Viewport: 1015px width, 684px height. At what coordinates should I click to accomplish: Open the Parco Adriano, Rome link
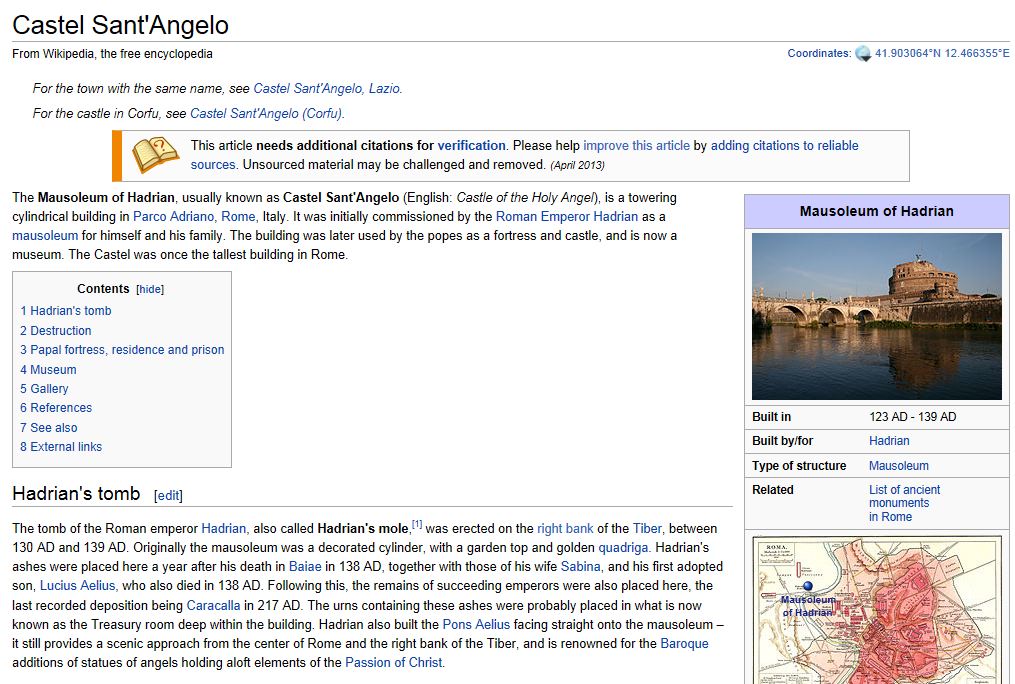coord(195,216)
